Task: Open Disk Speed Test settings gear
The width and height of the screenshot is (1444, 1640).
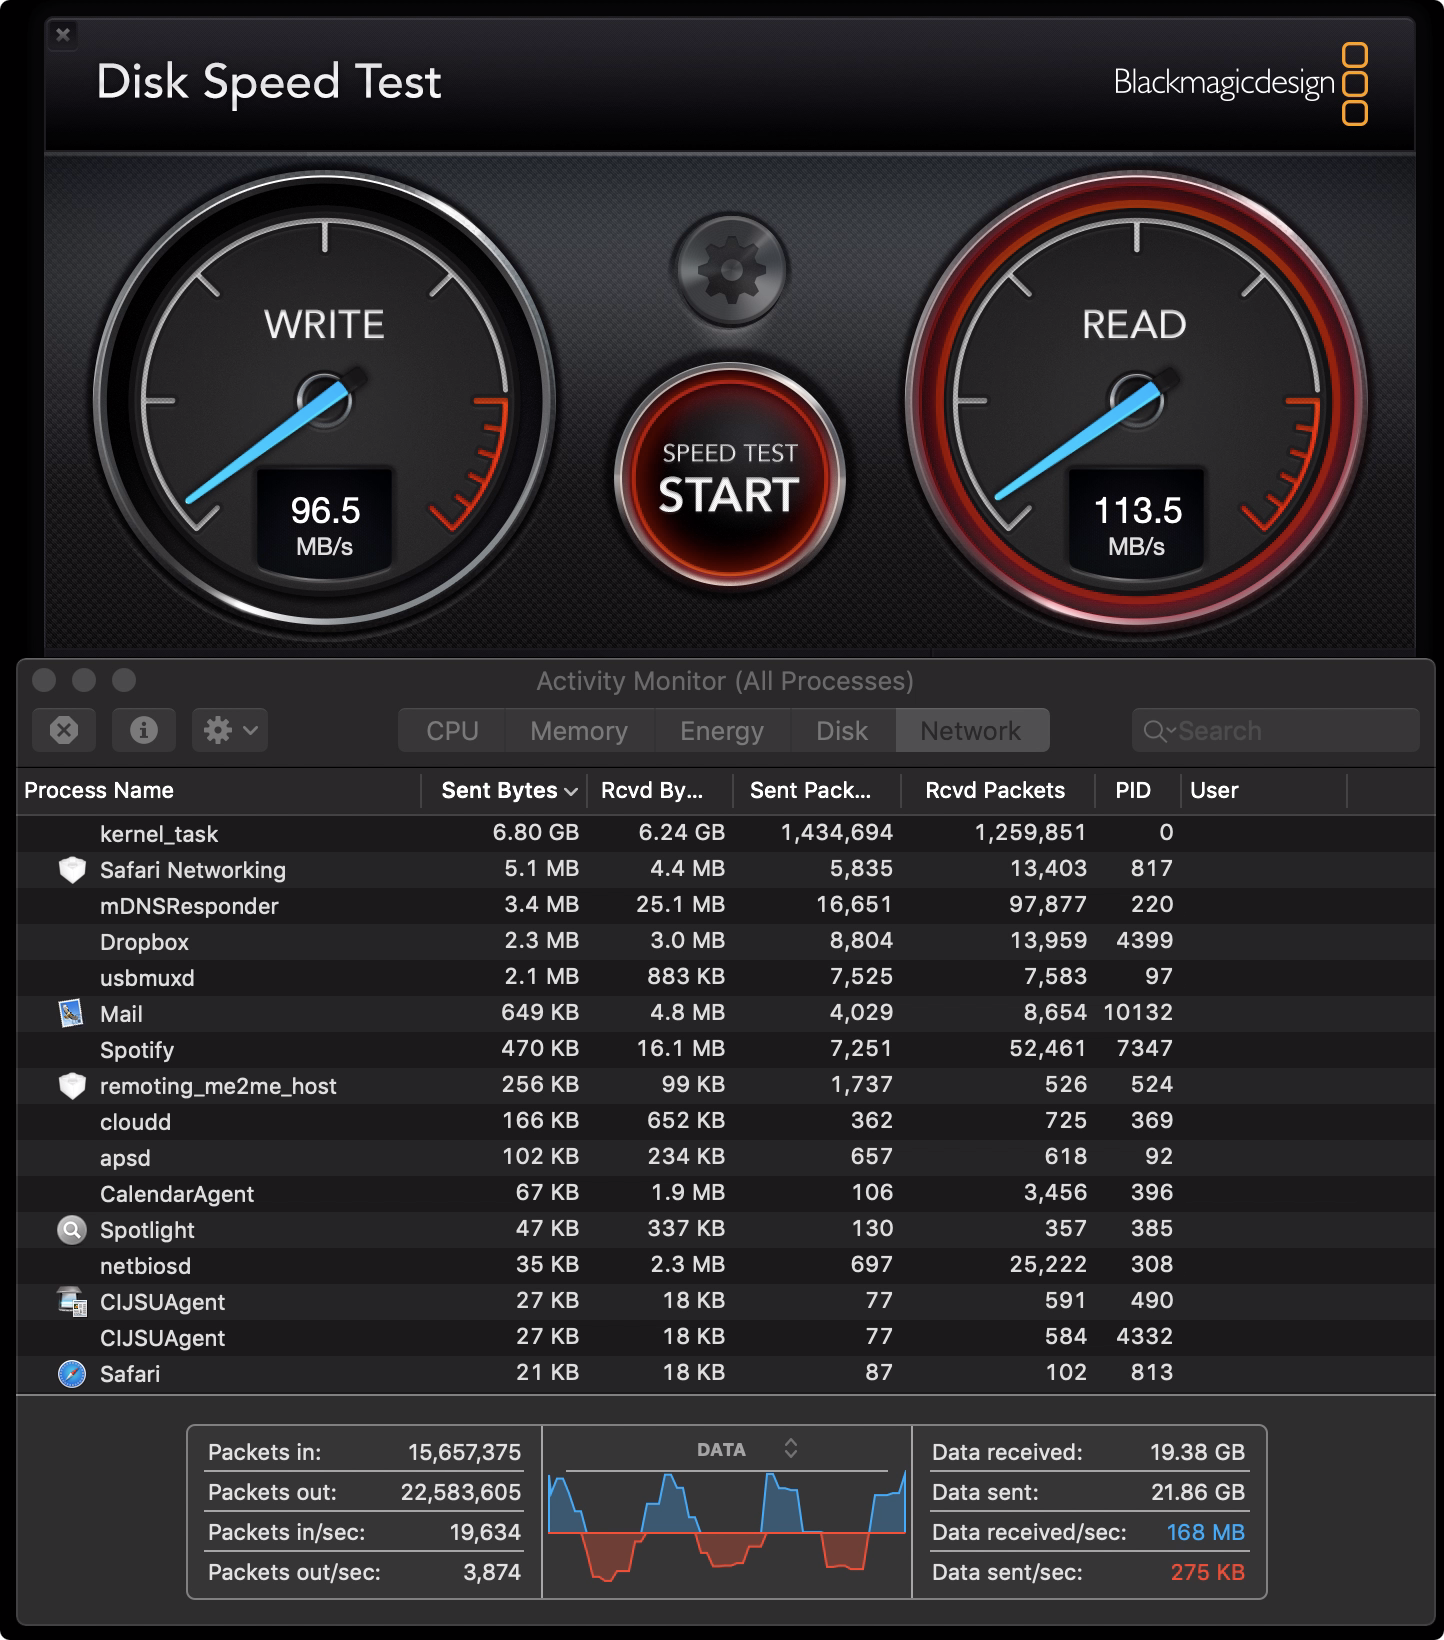Action: (x=731, y=269)
